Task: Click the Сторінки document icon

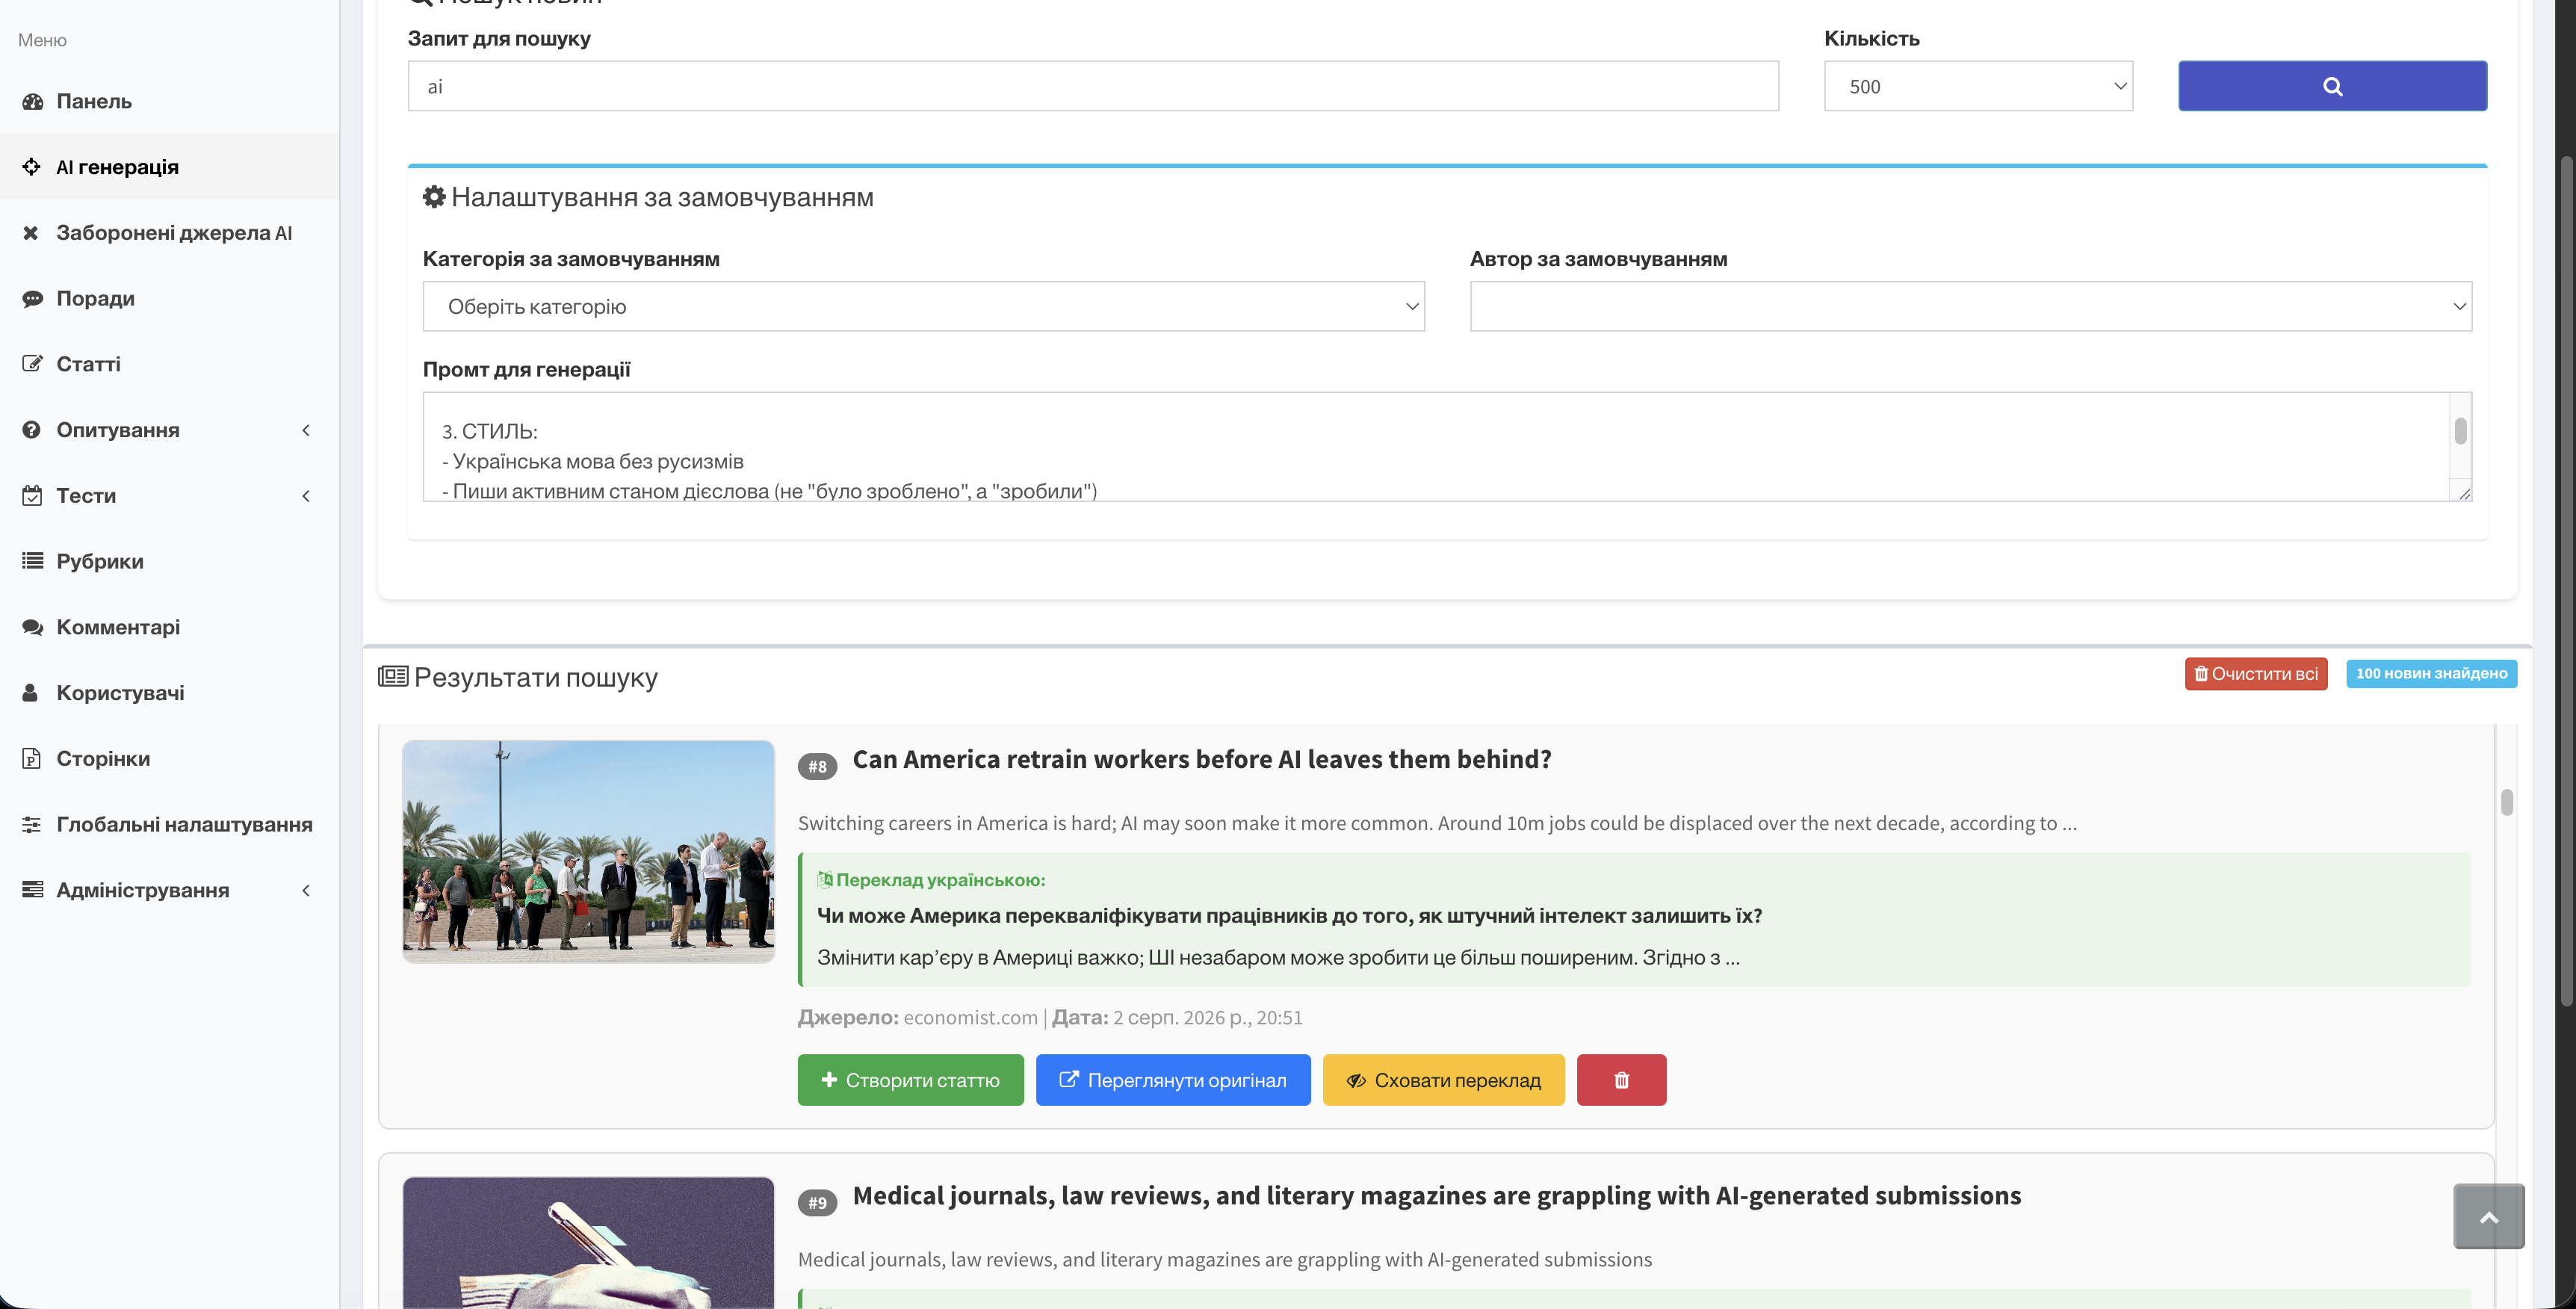Action: 32,759
